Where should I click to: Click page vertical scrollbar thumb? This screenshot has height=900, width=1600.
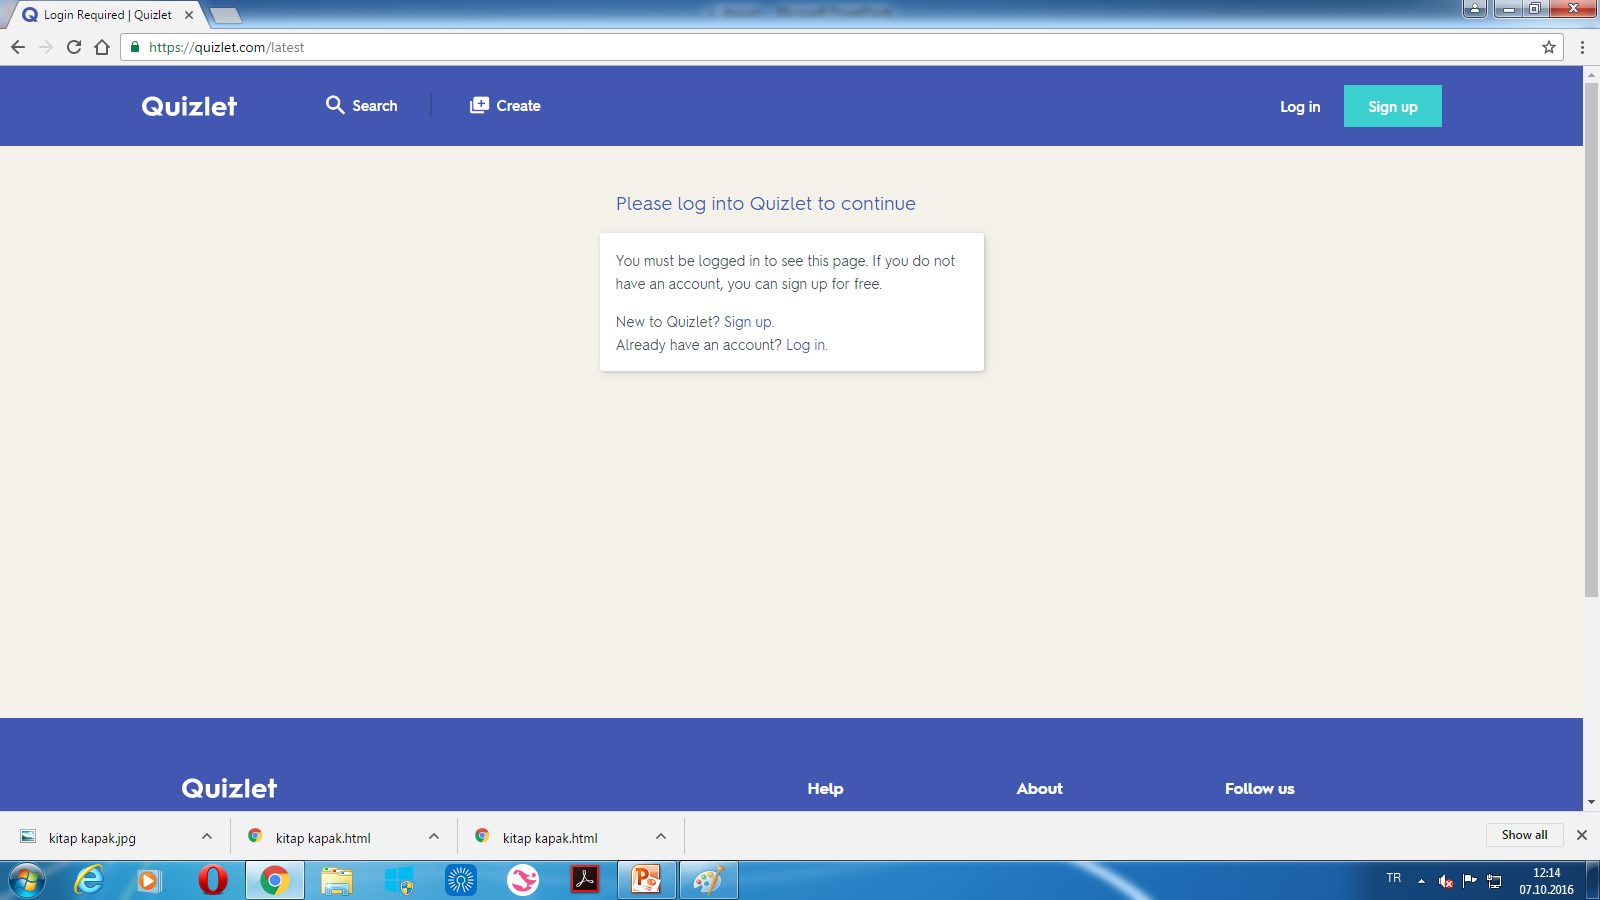(x=1591, y=340)
